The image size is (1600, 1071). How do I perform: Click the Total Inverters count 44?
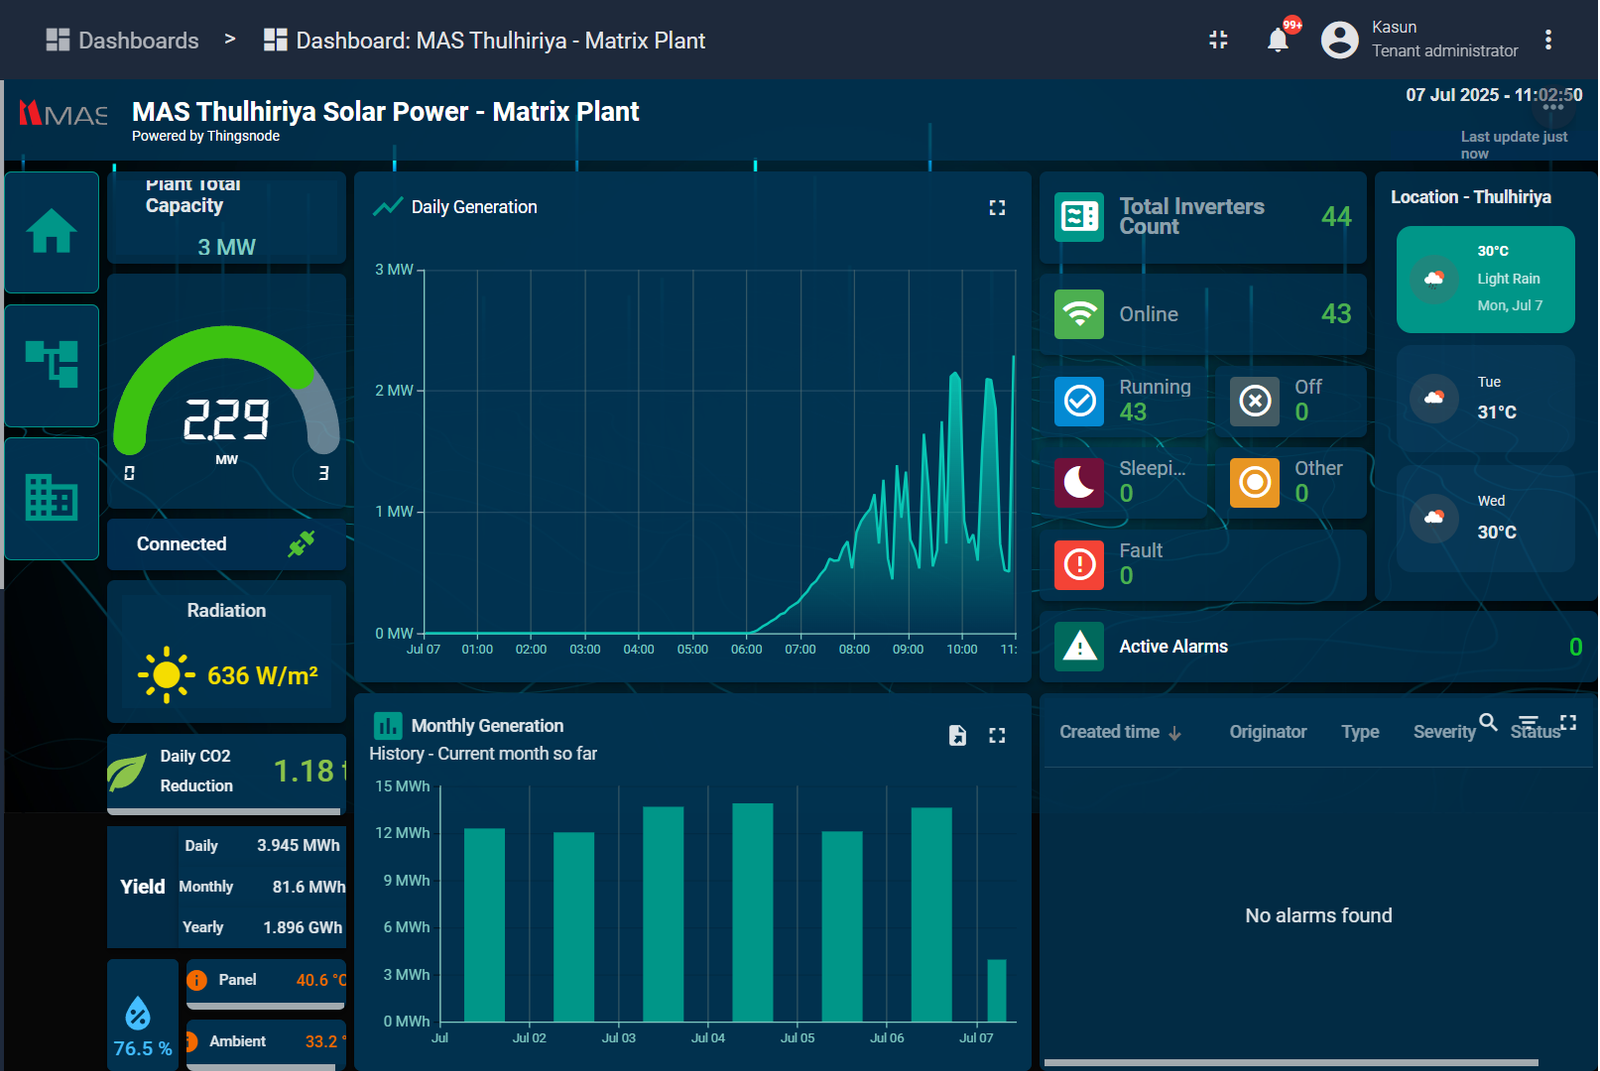pyautogui.click(x=1336, y=217)
